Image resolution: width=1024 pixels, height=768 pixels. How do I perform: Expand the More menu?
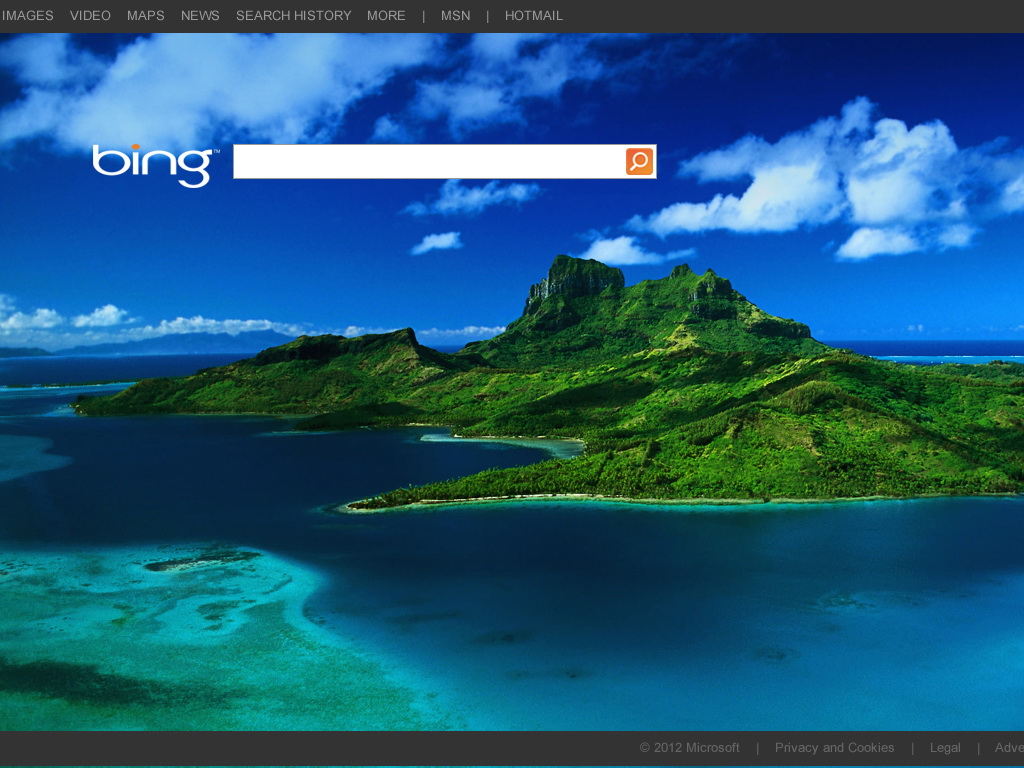click(386, 16)
